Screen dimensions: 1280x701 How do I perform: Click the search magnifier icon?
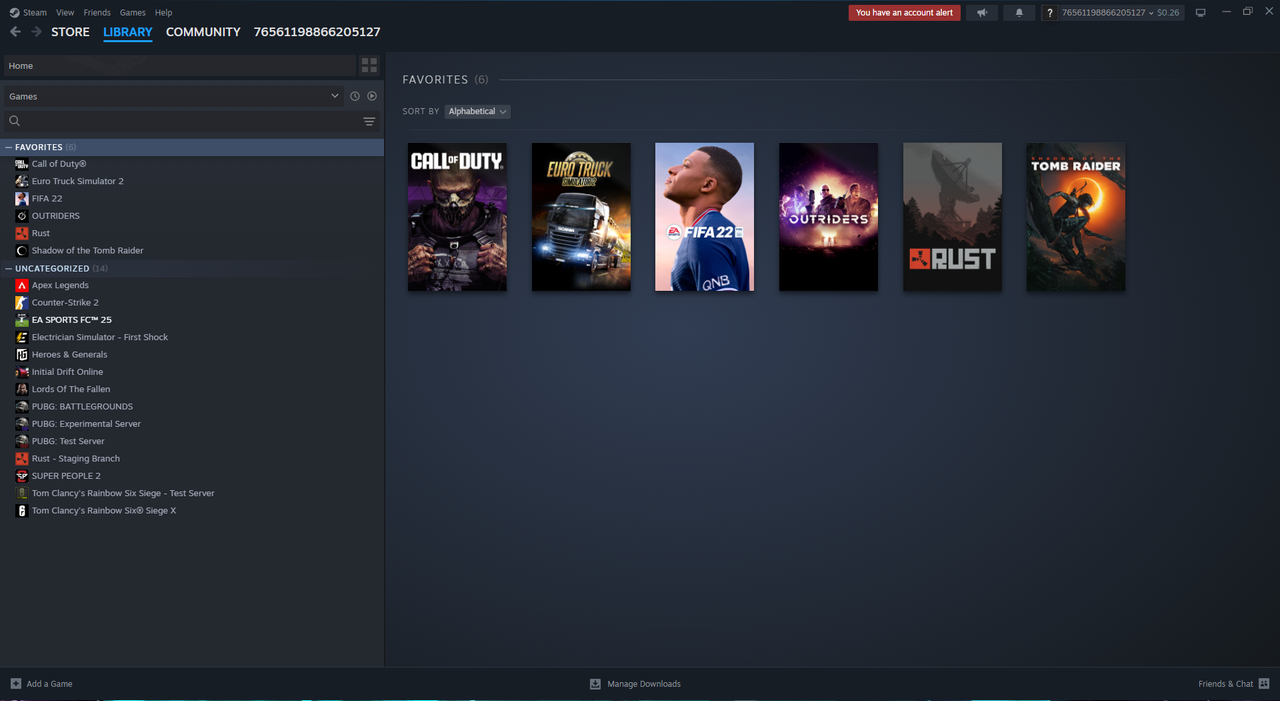coord(15,121)
